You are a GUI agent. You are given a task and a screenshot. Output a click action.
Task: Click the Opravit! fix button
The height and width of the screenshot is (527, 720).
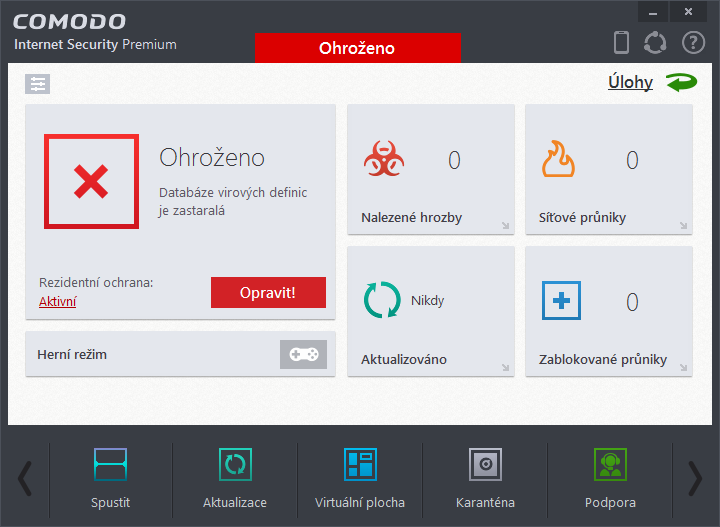pyautogui.click(x=268, y=292)
